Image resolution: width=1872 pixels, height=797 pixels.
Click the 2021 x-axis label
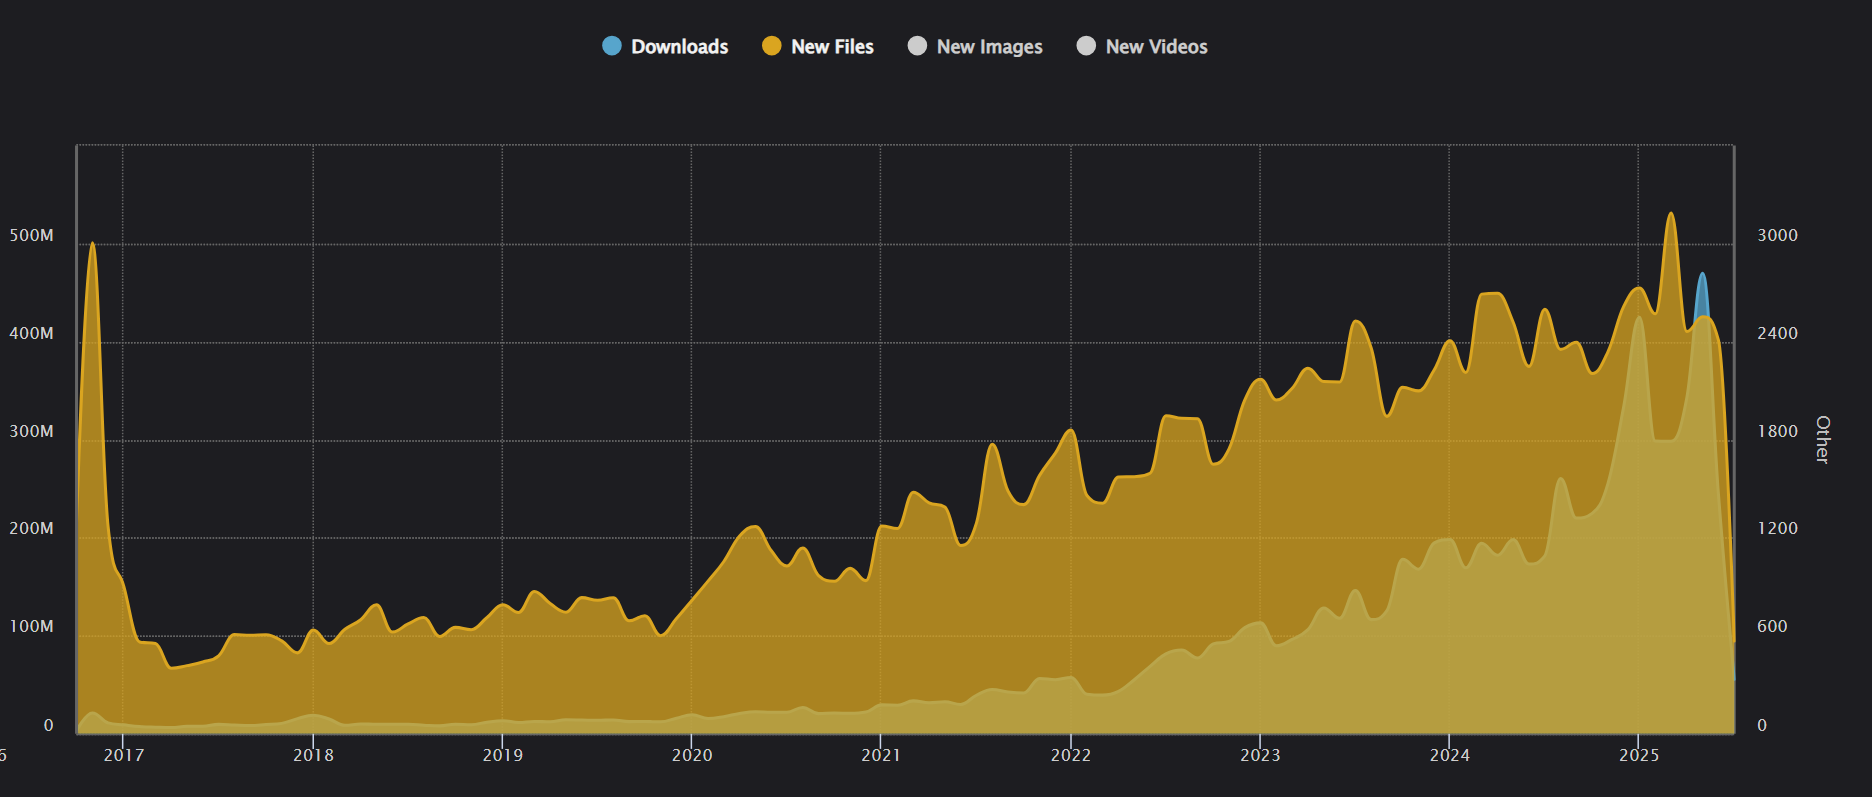click(881, 755)
